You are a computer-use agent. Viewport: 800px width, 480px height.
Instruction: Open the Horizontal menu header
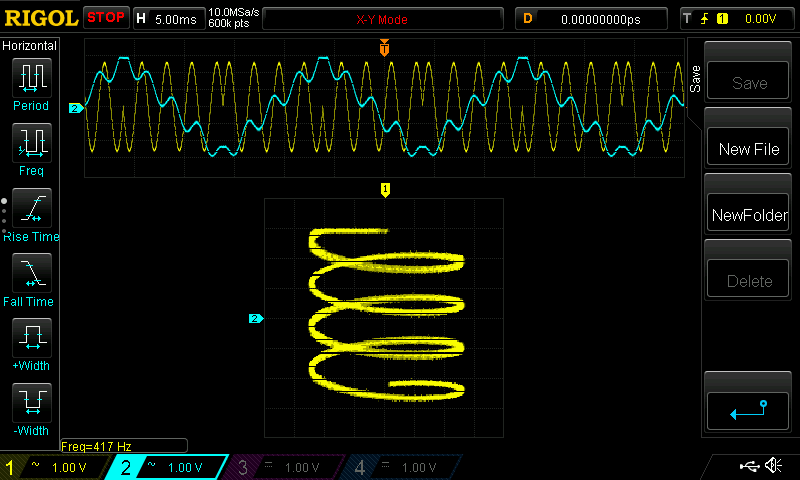pos(31,46)
